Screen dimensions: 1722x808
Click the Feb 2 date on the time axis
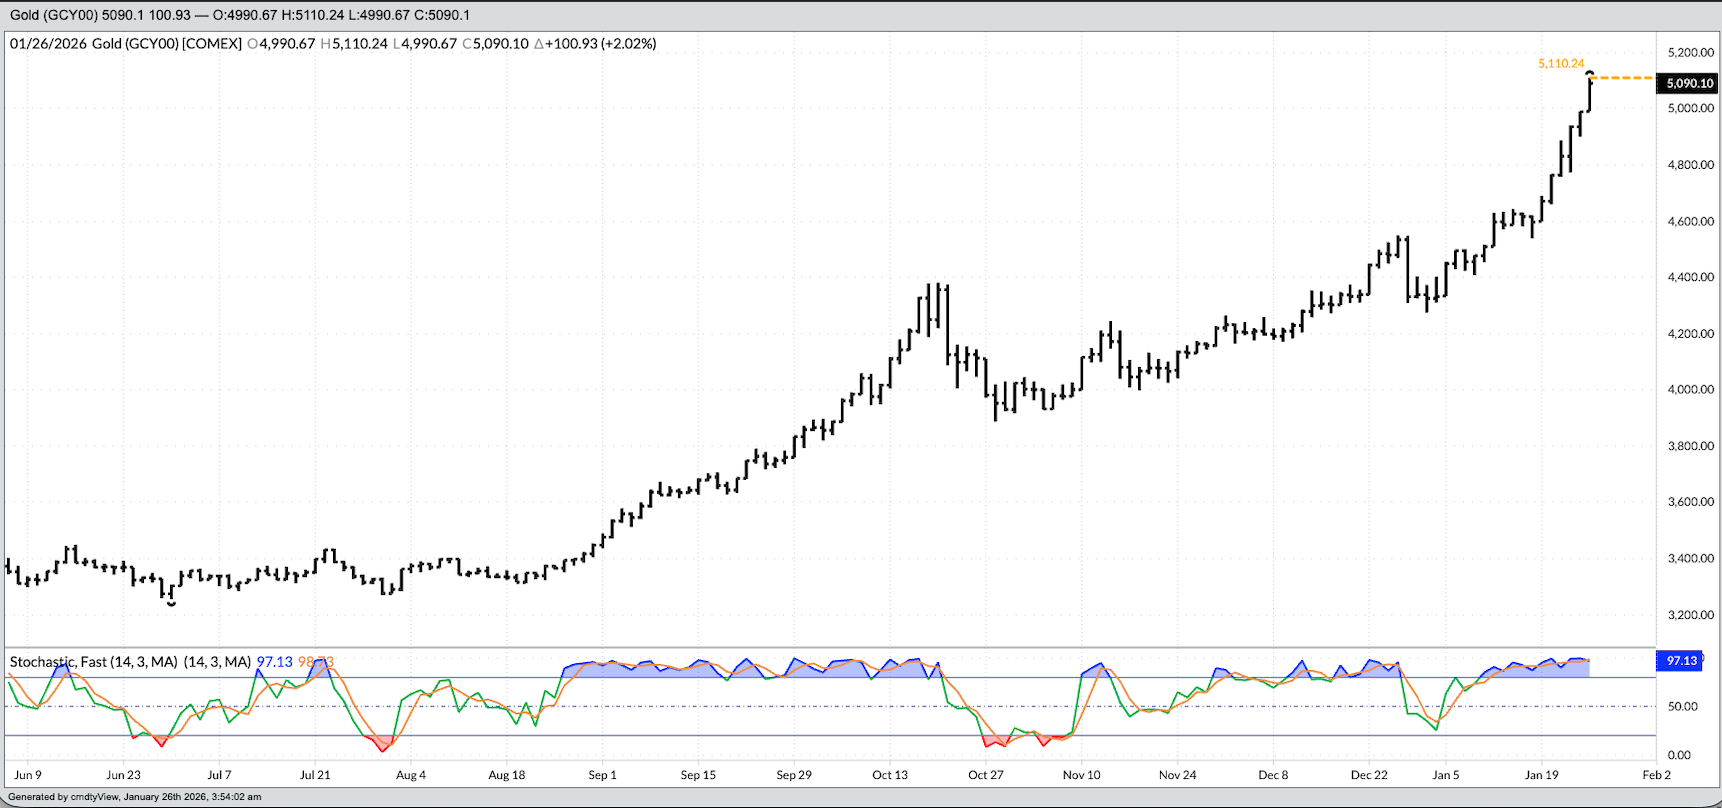[x=1656, y=775]
